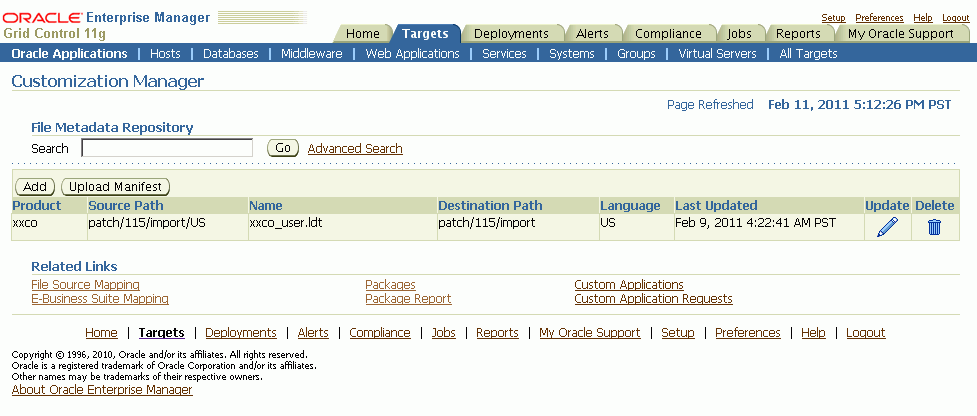Edit xxco_user.ldt row with pencil icon
977x416 pixels.
pos(887,227)
